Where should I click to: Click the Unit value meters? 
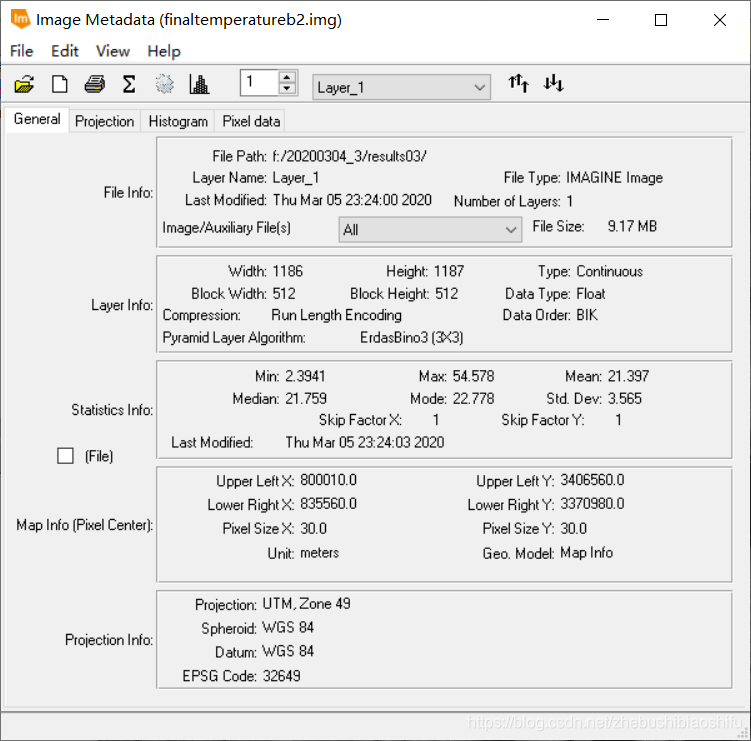pyautogui.click(x=319, y=553)
